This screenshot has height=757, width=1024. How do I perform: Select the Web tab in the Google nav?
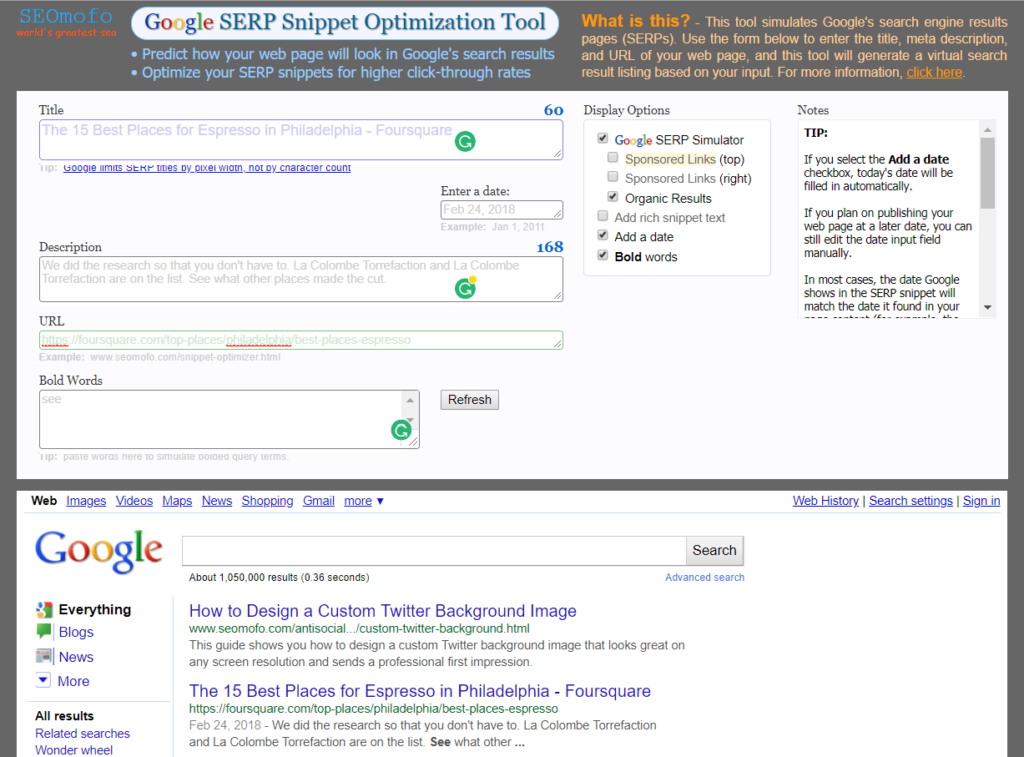pos(44,500)
